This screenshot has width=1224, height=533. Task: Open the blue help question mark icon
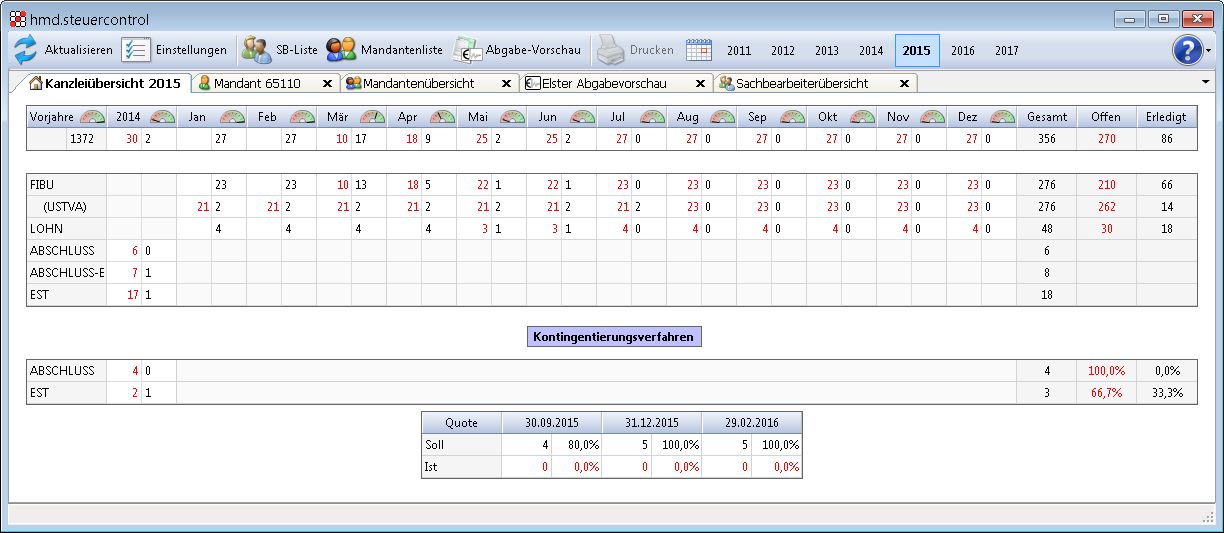tap(1187, 50)
